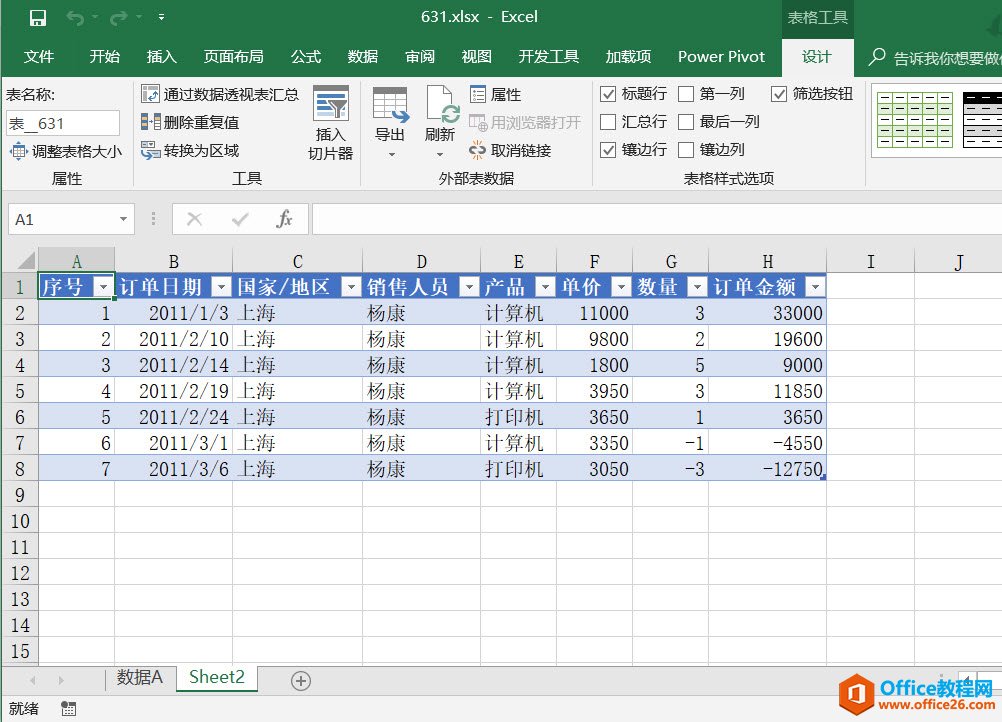
Task: Add a new sheet with plus icon
Action: pyautogui.click(x=300, y=680)
